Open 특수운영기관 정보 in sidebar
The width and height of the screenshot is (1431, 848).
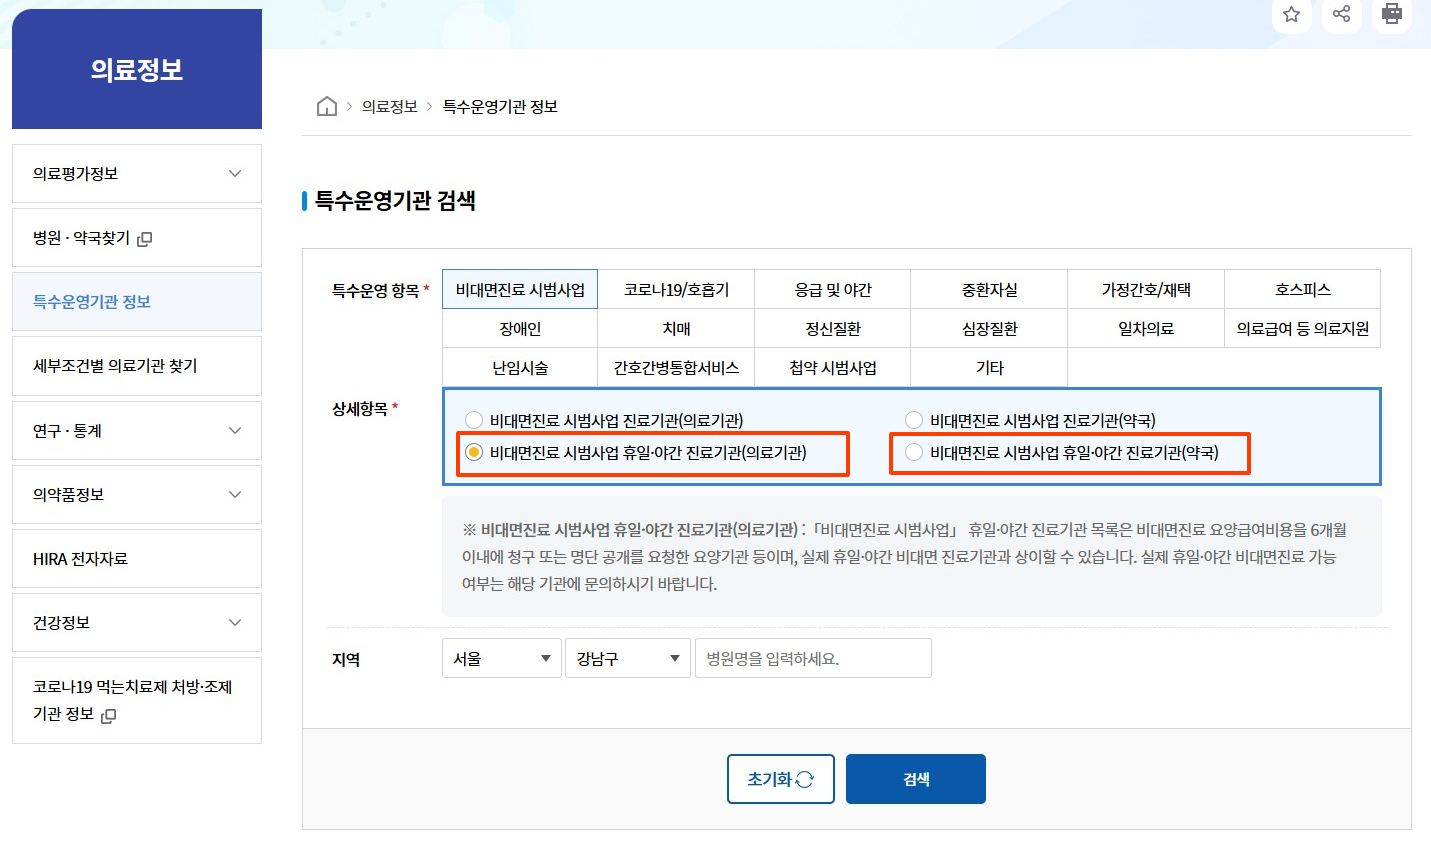(x=137, y=301)
